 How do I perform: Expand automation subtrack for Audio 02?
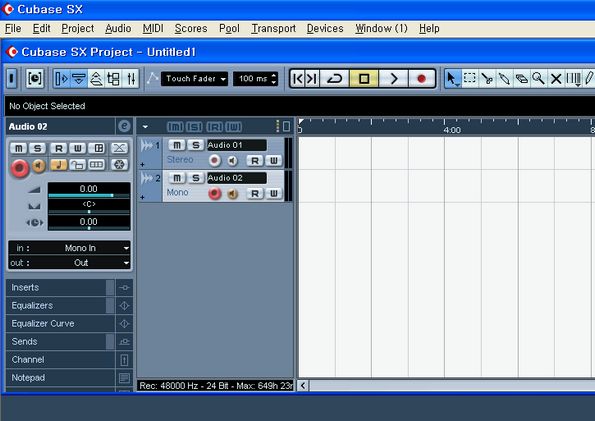click(142, 197)
